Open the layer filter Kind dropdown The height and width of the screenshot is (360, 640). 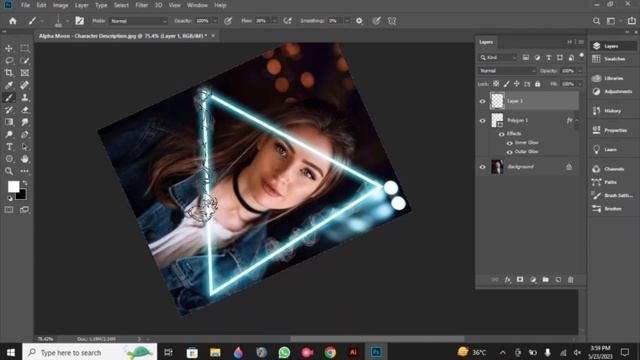tap(498, 58)
